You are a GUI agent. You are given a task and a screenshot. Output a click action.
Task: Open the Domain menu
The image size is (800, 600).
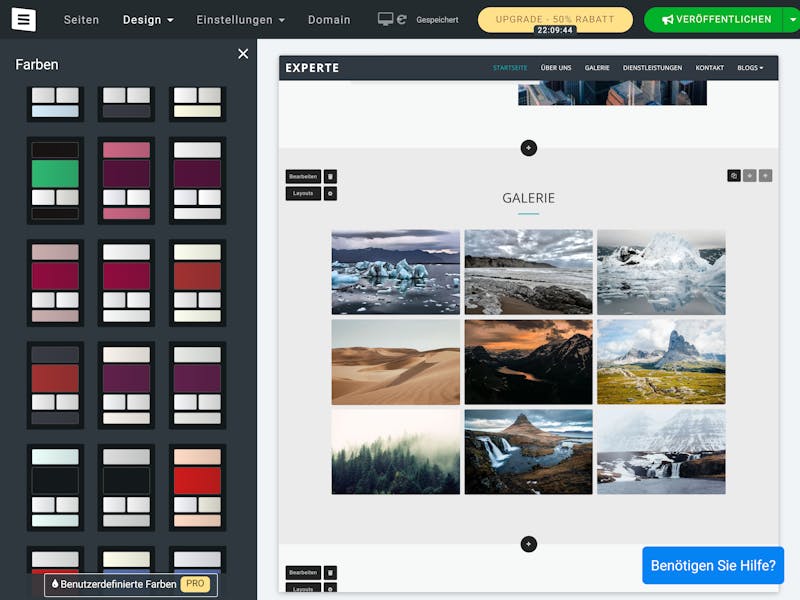coord(329,20)
